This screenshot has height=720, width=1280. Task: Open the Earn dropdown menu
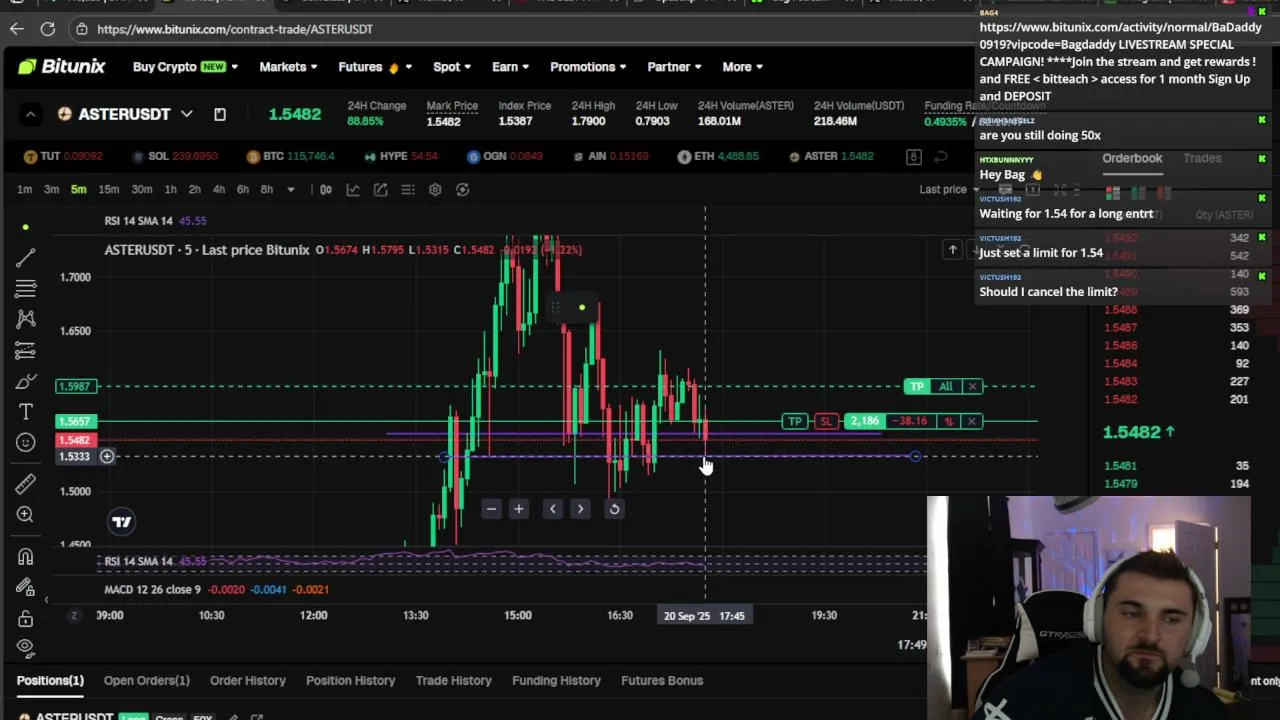pos(510,67)
